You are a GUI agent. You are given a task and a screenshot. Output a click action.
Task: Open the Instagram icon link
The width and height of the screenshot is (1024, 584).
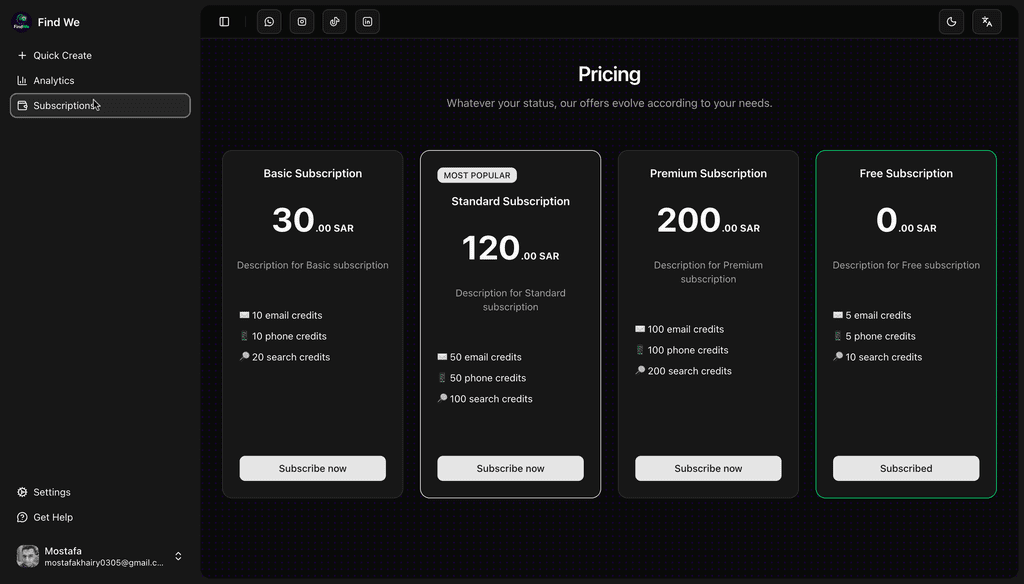[302, 22]
